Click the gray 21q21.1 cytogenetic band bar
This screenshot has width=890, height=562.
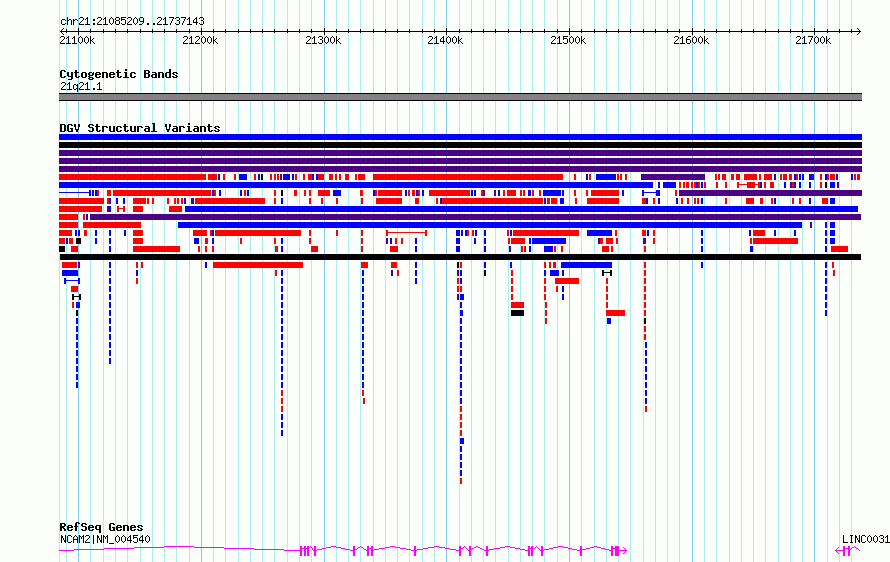pyautogui.click(x=460, y=97)
